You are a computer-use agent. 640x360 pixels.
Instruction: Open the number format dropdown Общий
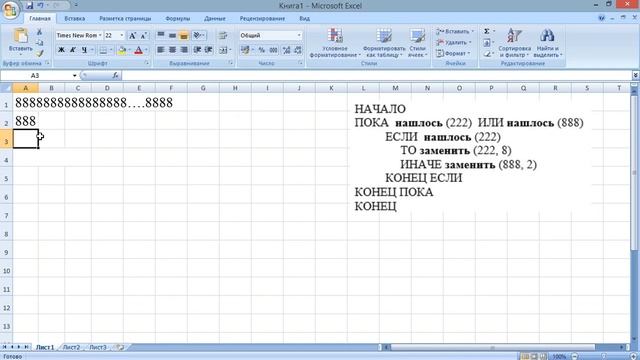[x=299, y=36]
